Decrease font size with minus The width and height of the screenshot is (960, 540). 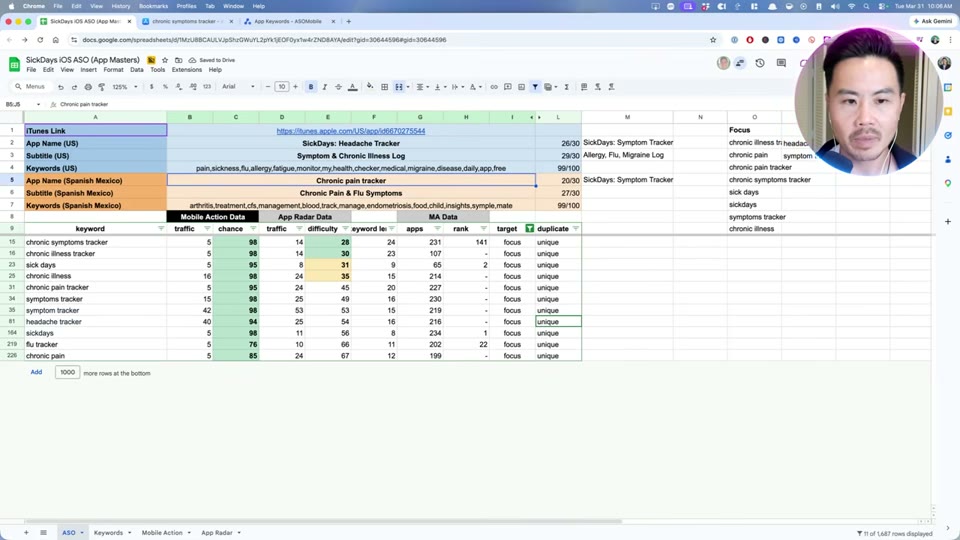click(x=268, y=87)
